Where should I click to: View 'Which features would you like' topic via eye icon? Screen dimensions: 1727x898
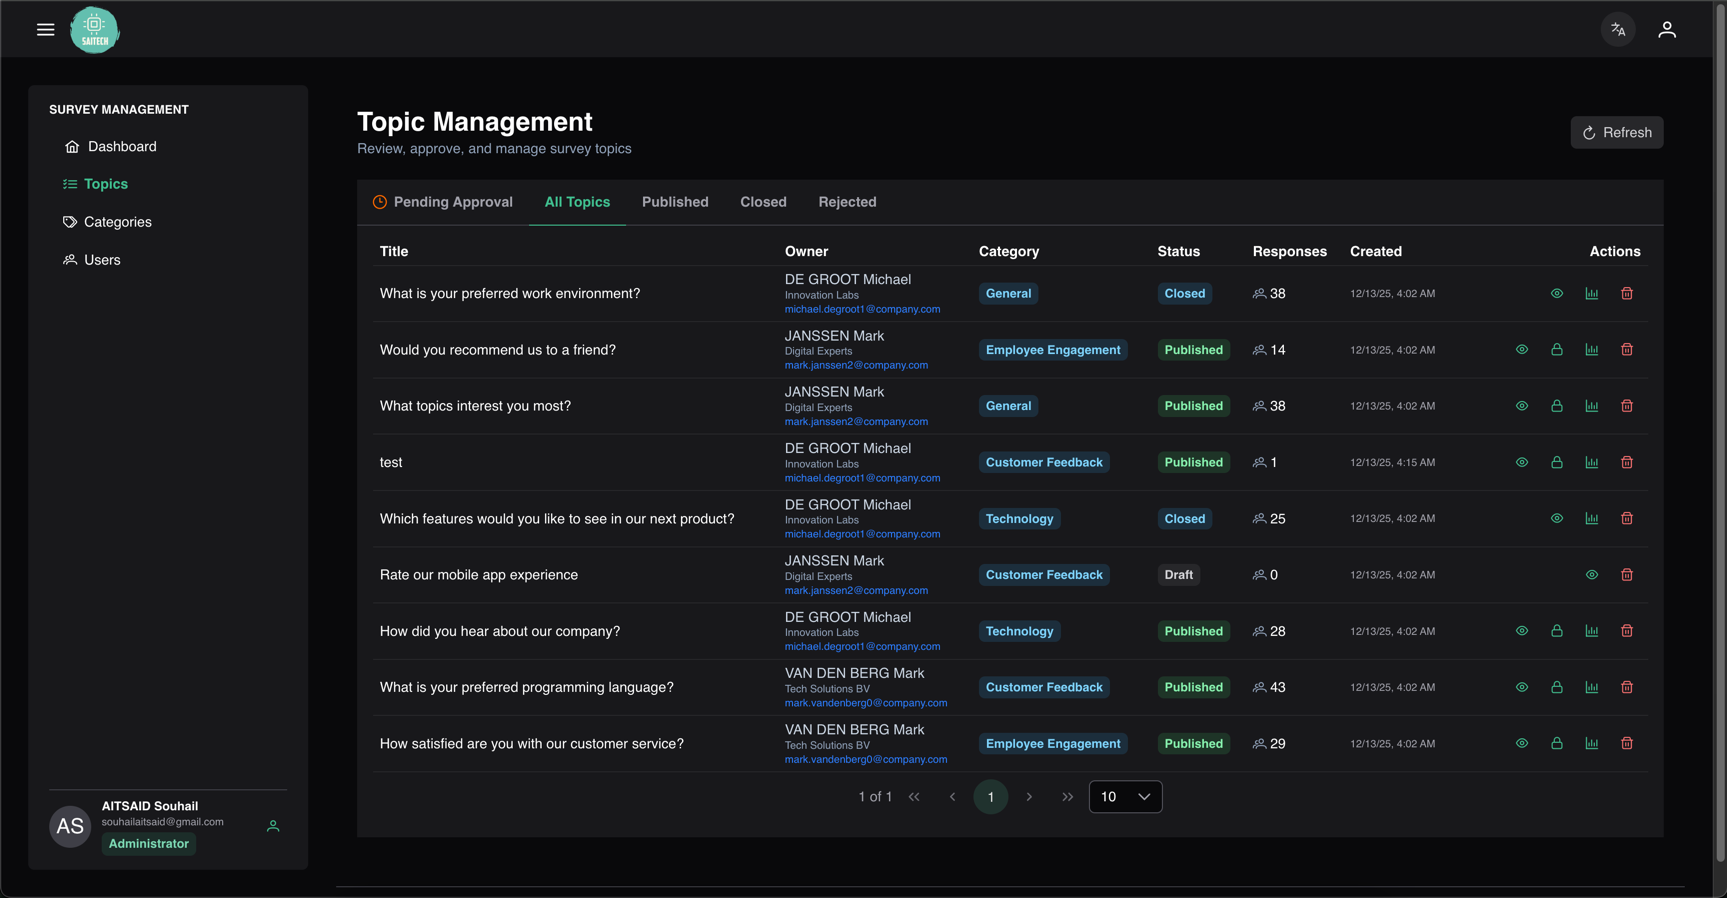point(1557,519)
